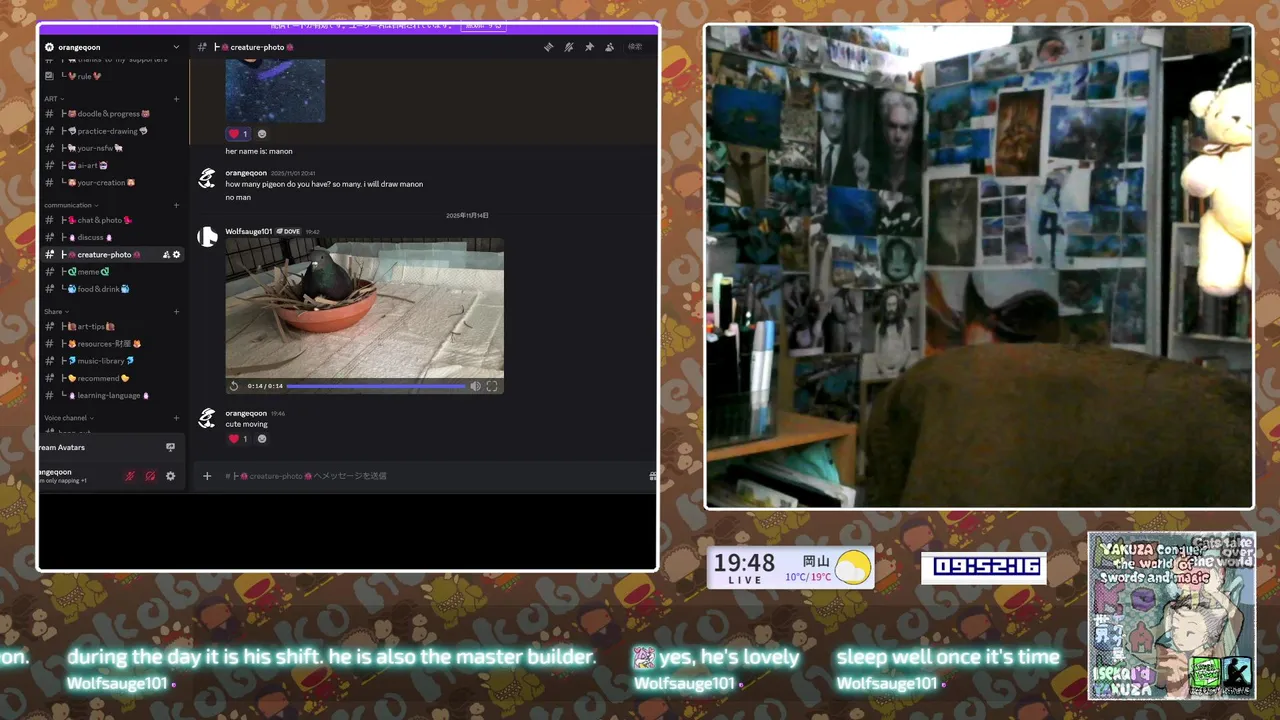Toggle the pigeon video volume icon
This screenshot has height=720, width=1280.
[x=476, y=386]
